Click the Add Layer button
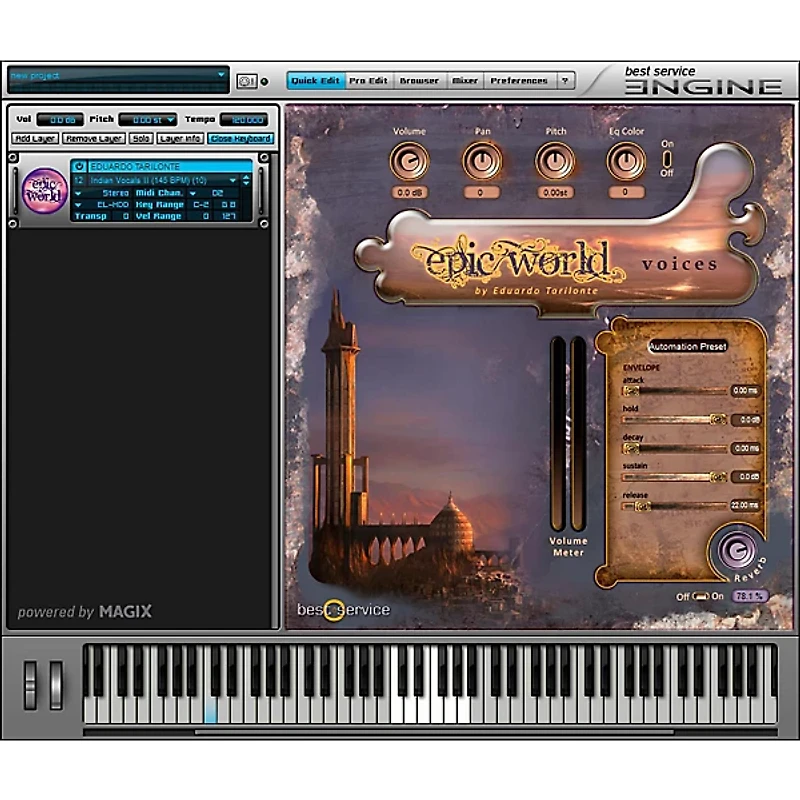Image resolution: width=800 pixels, height=800 pixels. click(35, 139)
